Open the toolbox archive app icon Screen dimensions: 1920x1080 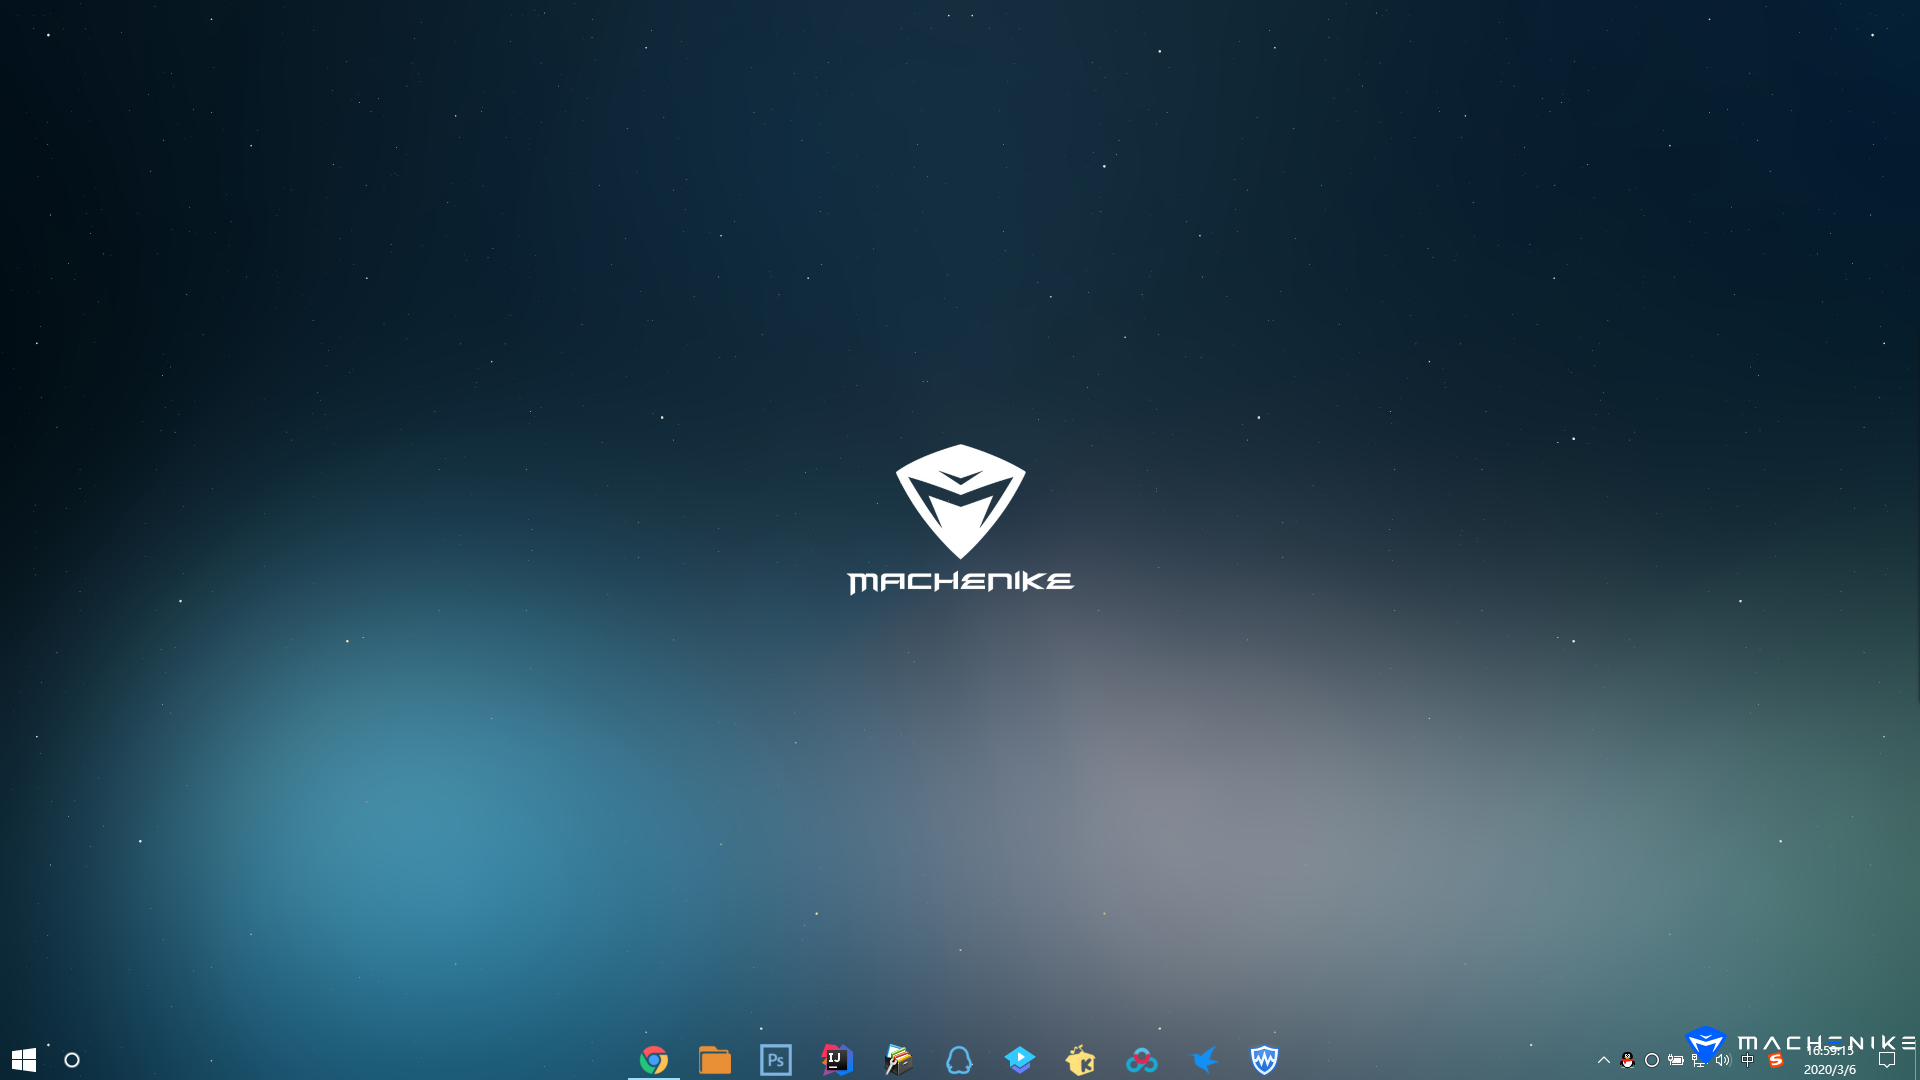(898, 1060)
